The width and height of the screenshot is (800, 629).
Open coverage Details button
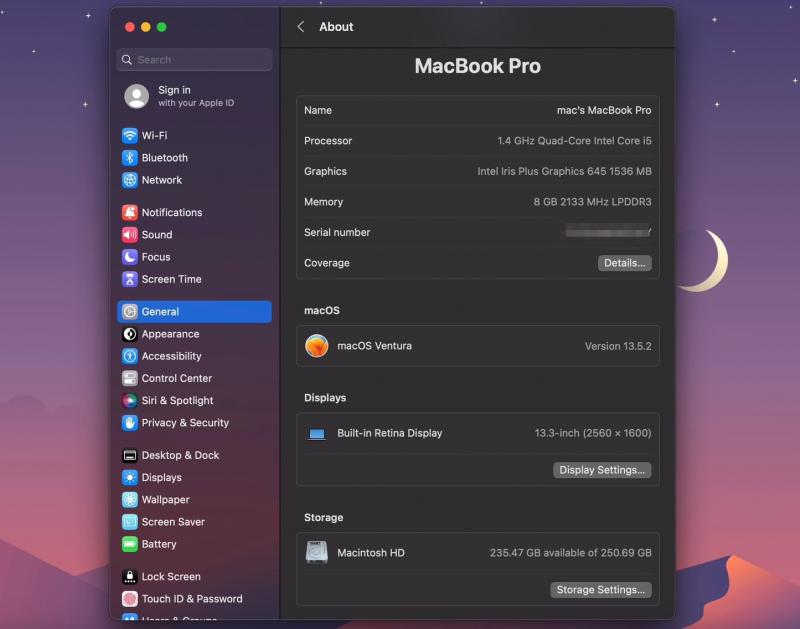pos(624,263)
